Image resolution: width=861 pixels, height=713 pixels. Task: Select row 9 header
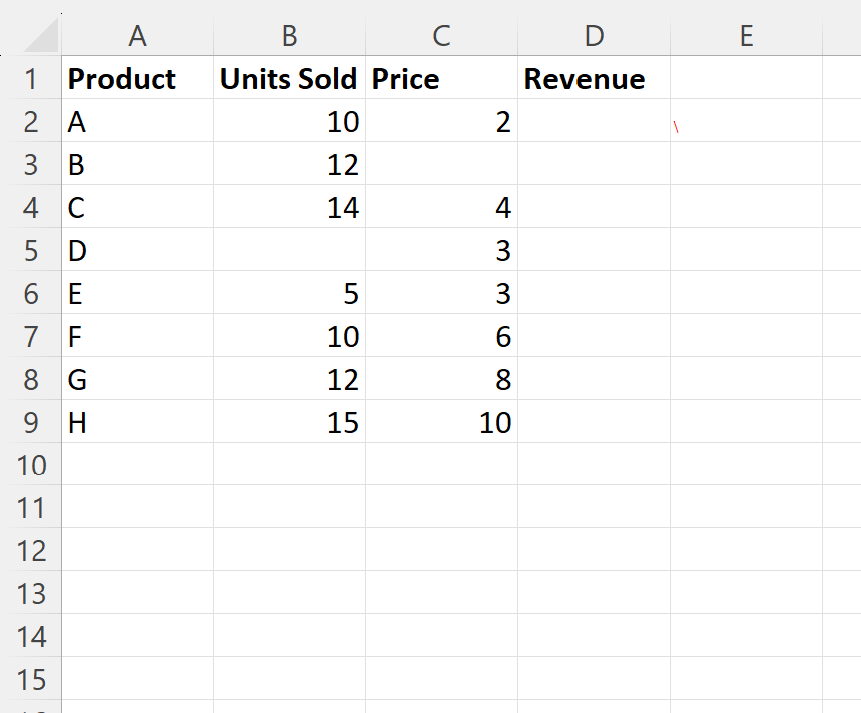coord(31,422)
